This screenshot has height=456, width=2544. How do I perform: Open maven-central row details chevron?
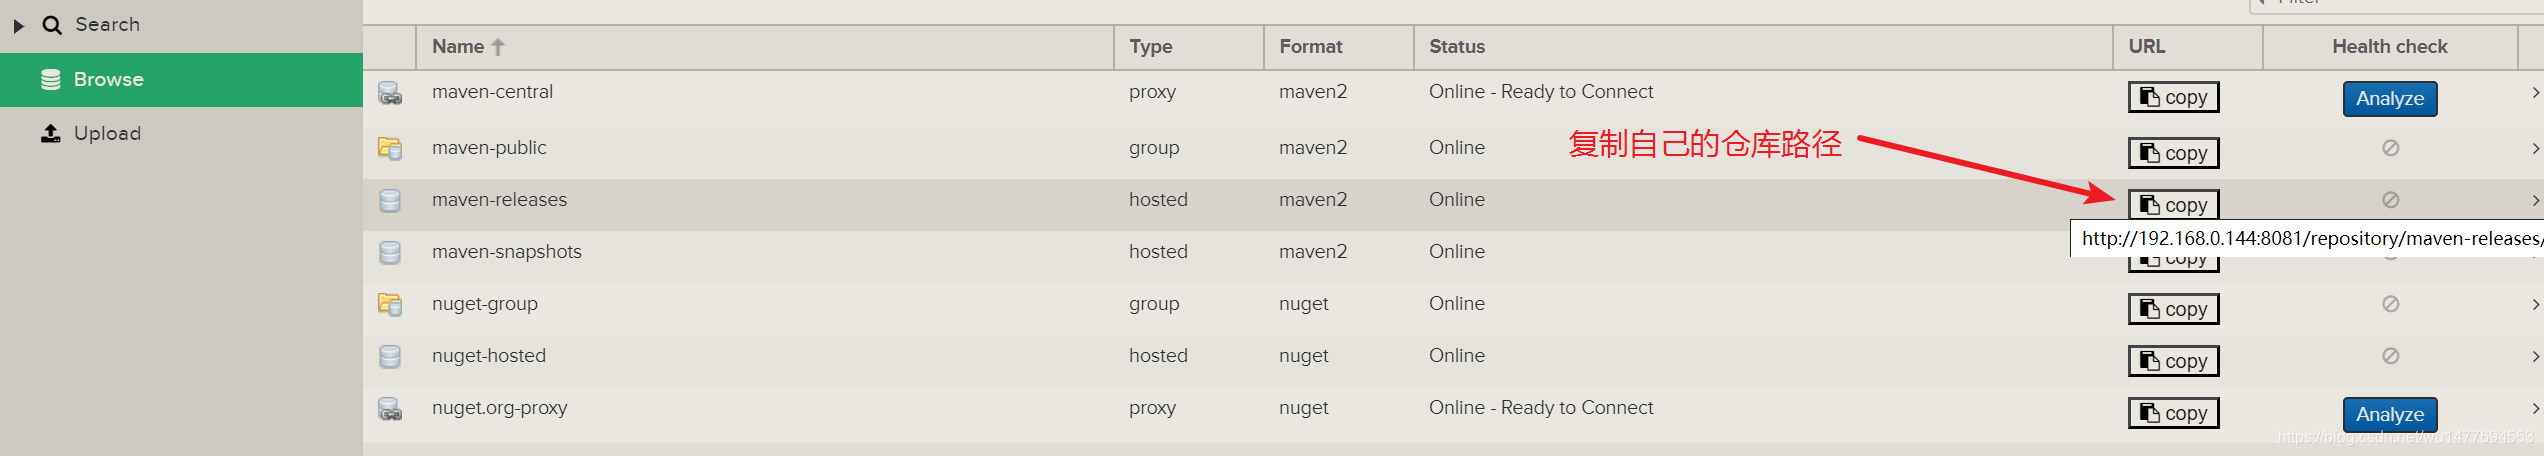pos(2535,93)
